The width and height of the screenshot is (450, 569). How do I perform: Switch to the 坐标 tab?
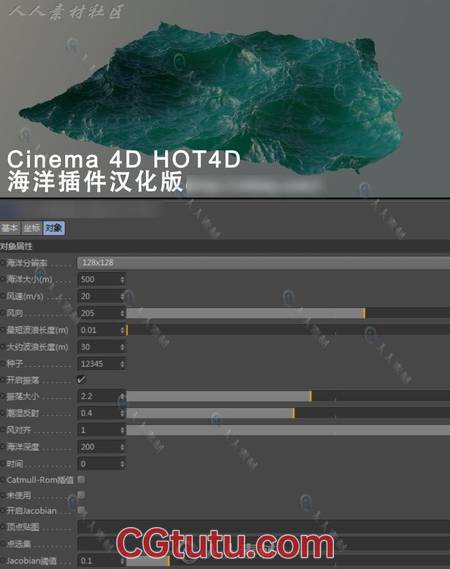click(x=32, y=228)
